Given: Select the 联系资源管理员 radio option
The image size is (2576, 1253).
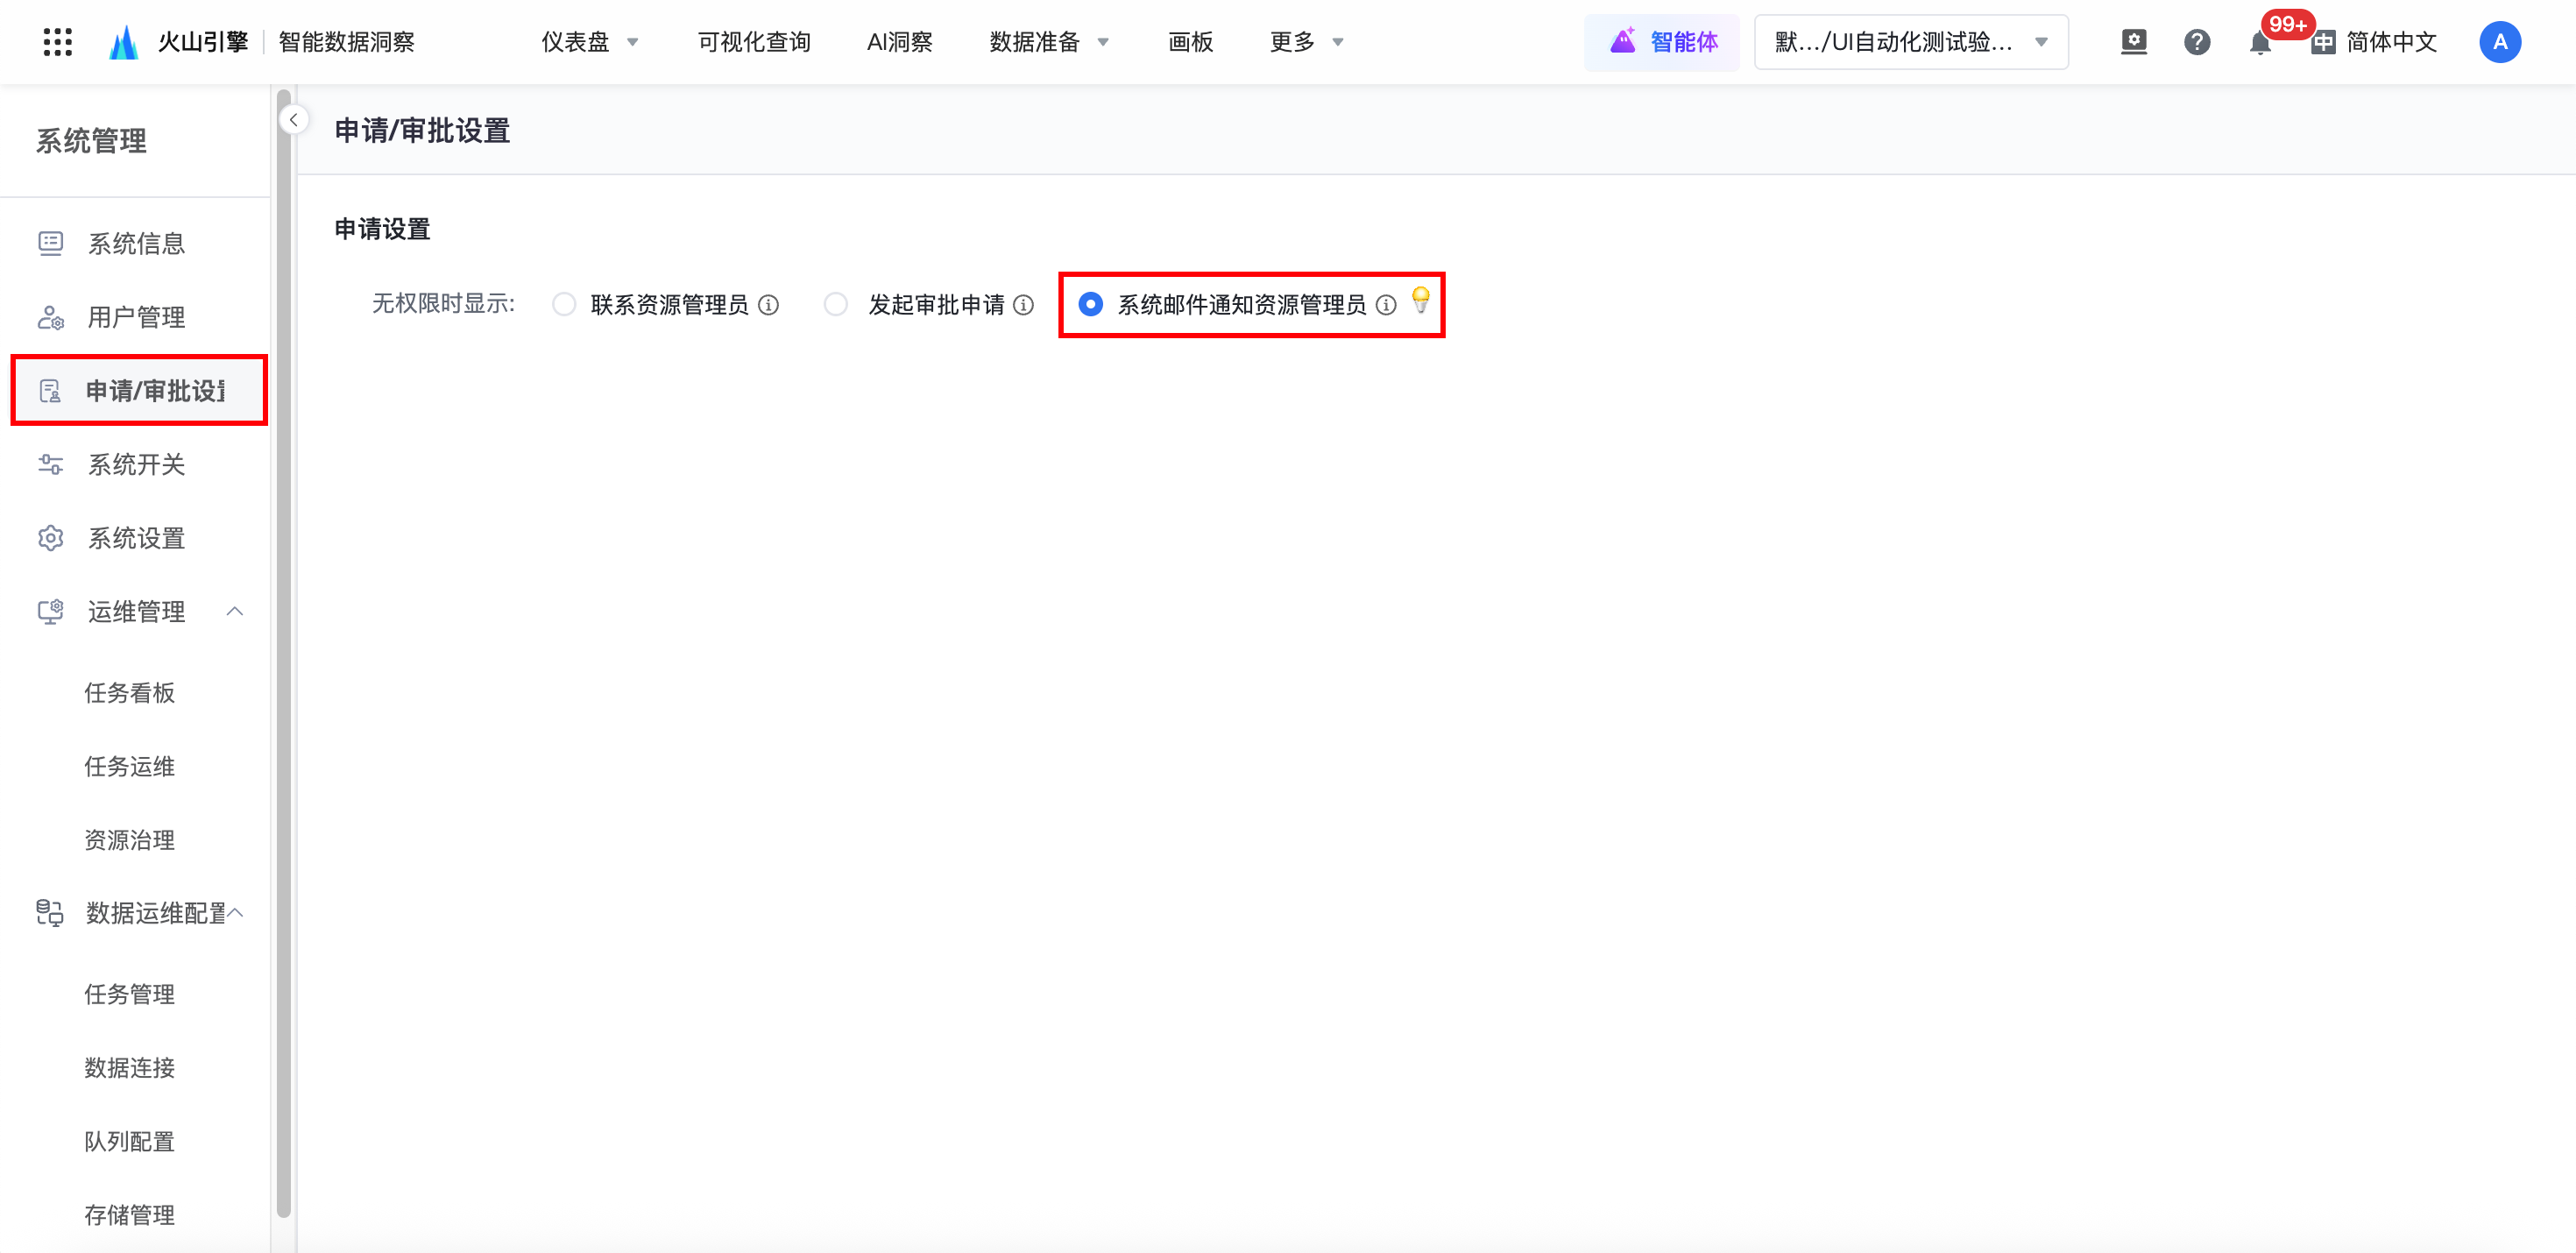Looking at the screenshot, I should 564,304.
